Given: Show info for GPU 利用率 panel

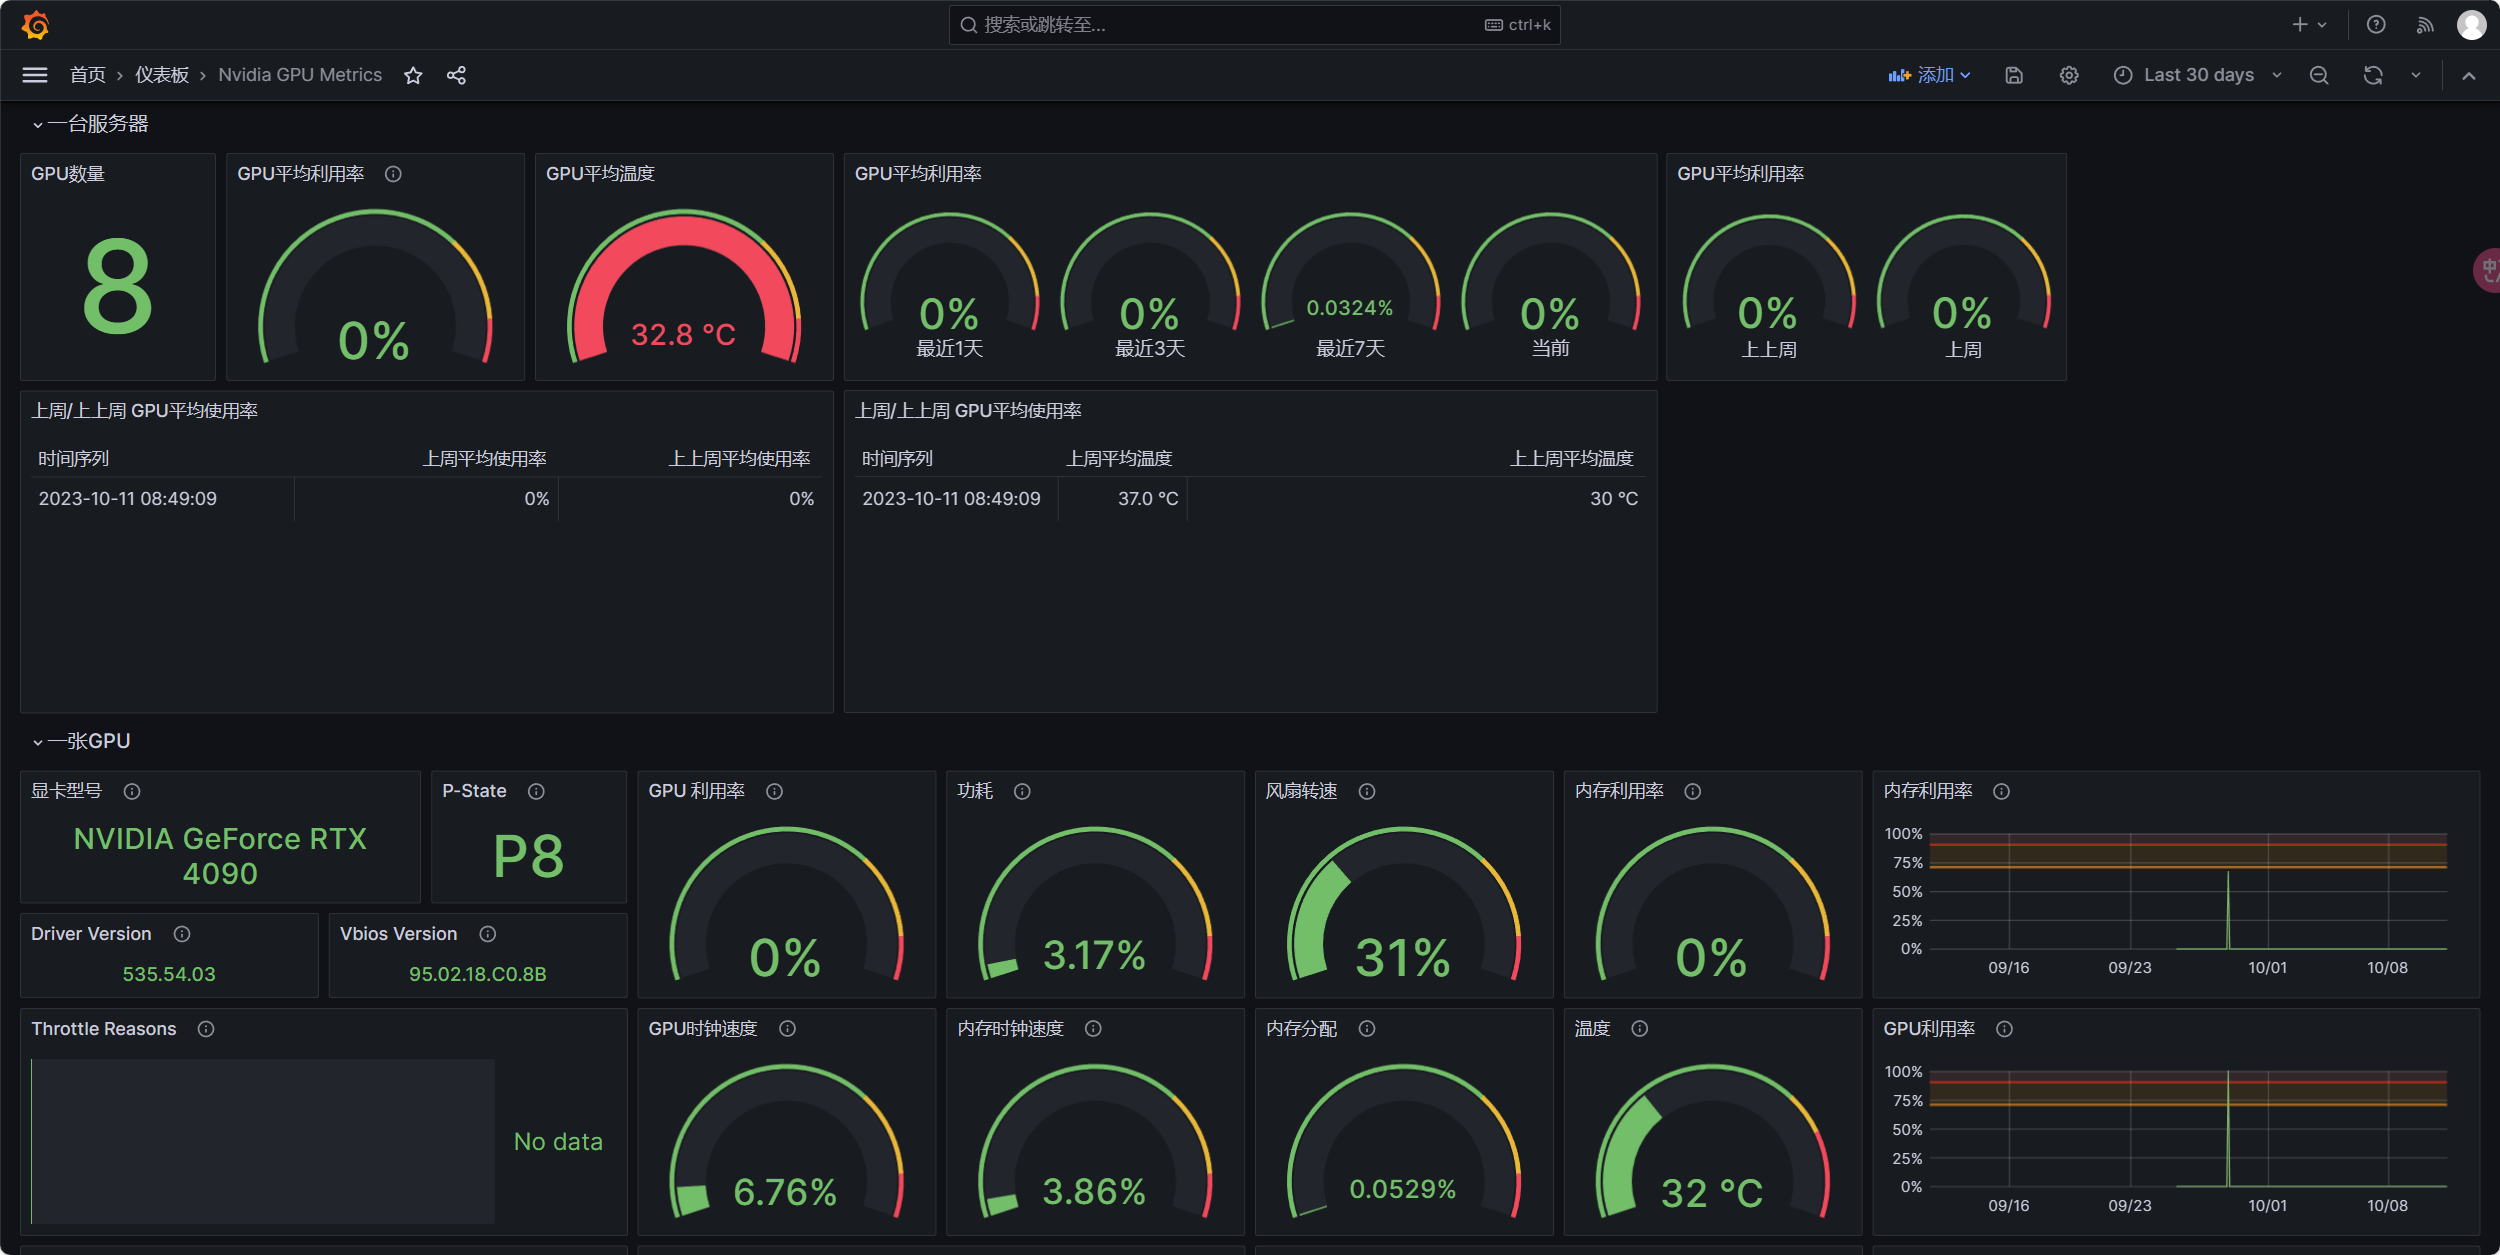Looking at the screenshot, I should pyautogui.click(x=774, y=791).
